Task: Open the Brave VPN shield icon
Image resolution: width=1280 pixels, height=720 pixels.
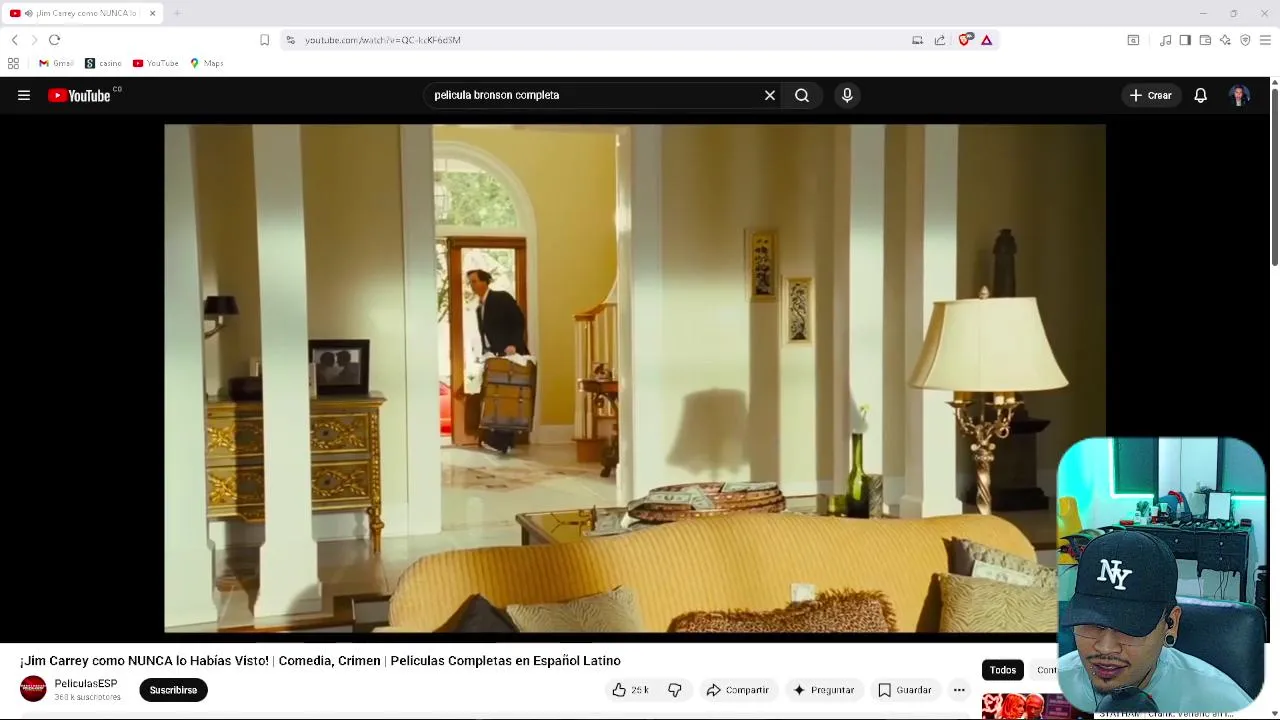Action: (1245, 40)
